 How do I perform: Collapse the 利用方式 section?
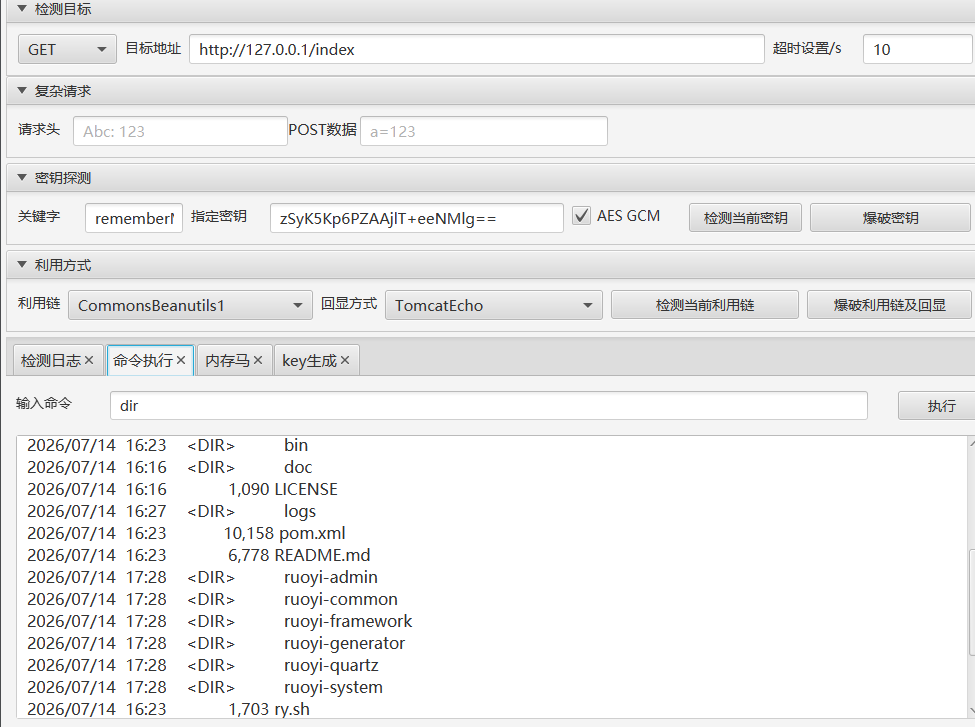point(22,265)
